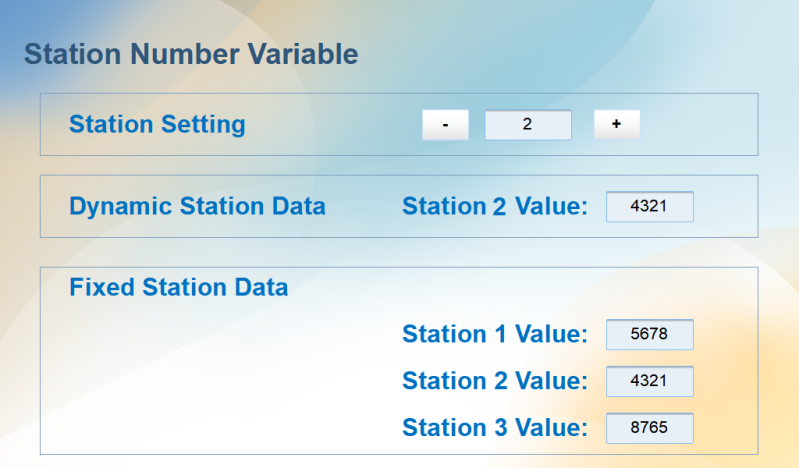Increase station setting with plus button
Screen dimensions: 799x468
pyautogui.click(x=617, y=125)
